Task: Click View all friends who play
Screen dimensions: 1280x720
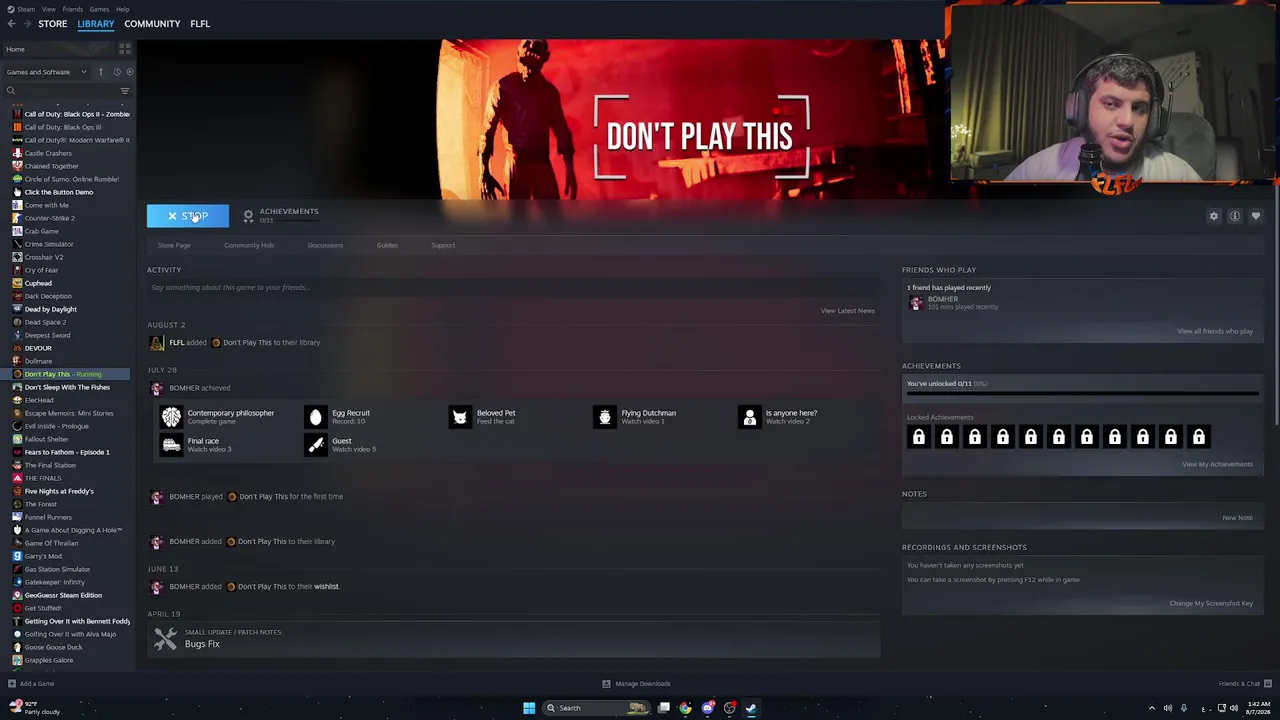Action: 1215,331
